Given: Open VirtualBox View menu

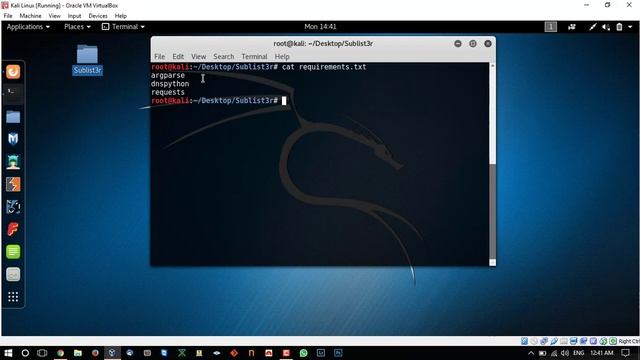Looking at the screenshot, I should tap(54, 16).
